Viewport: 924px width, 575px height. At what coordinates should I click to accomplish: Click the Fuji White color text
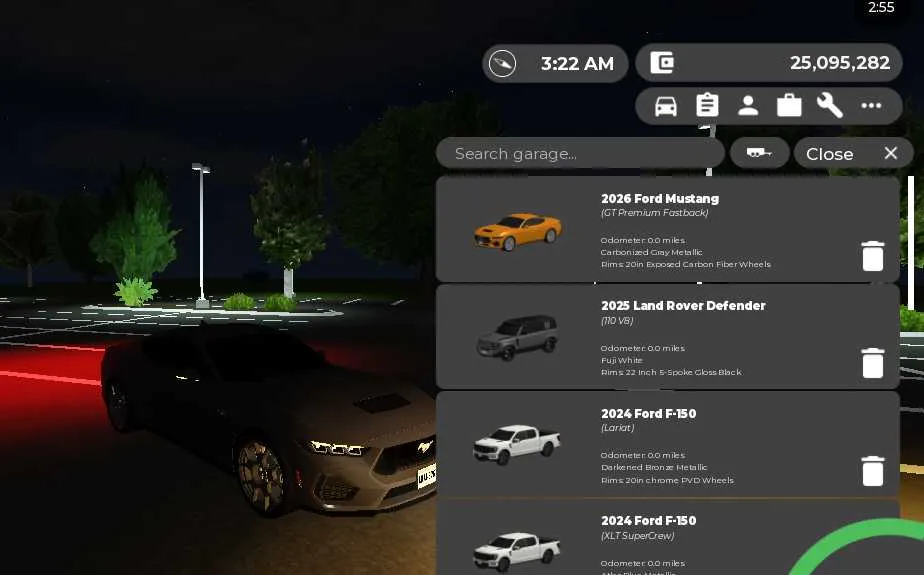coord(622,360)
